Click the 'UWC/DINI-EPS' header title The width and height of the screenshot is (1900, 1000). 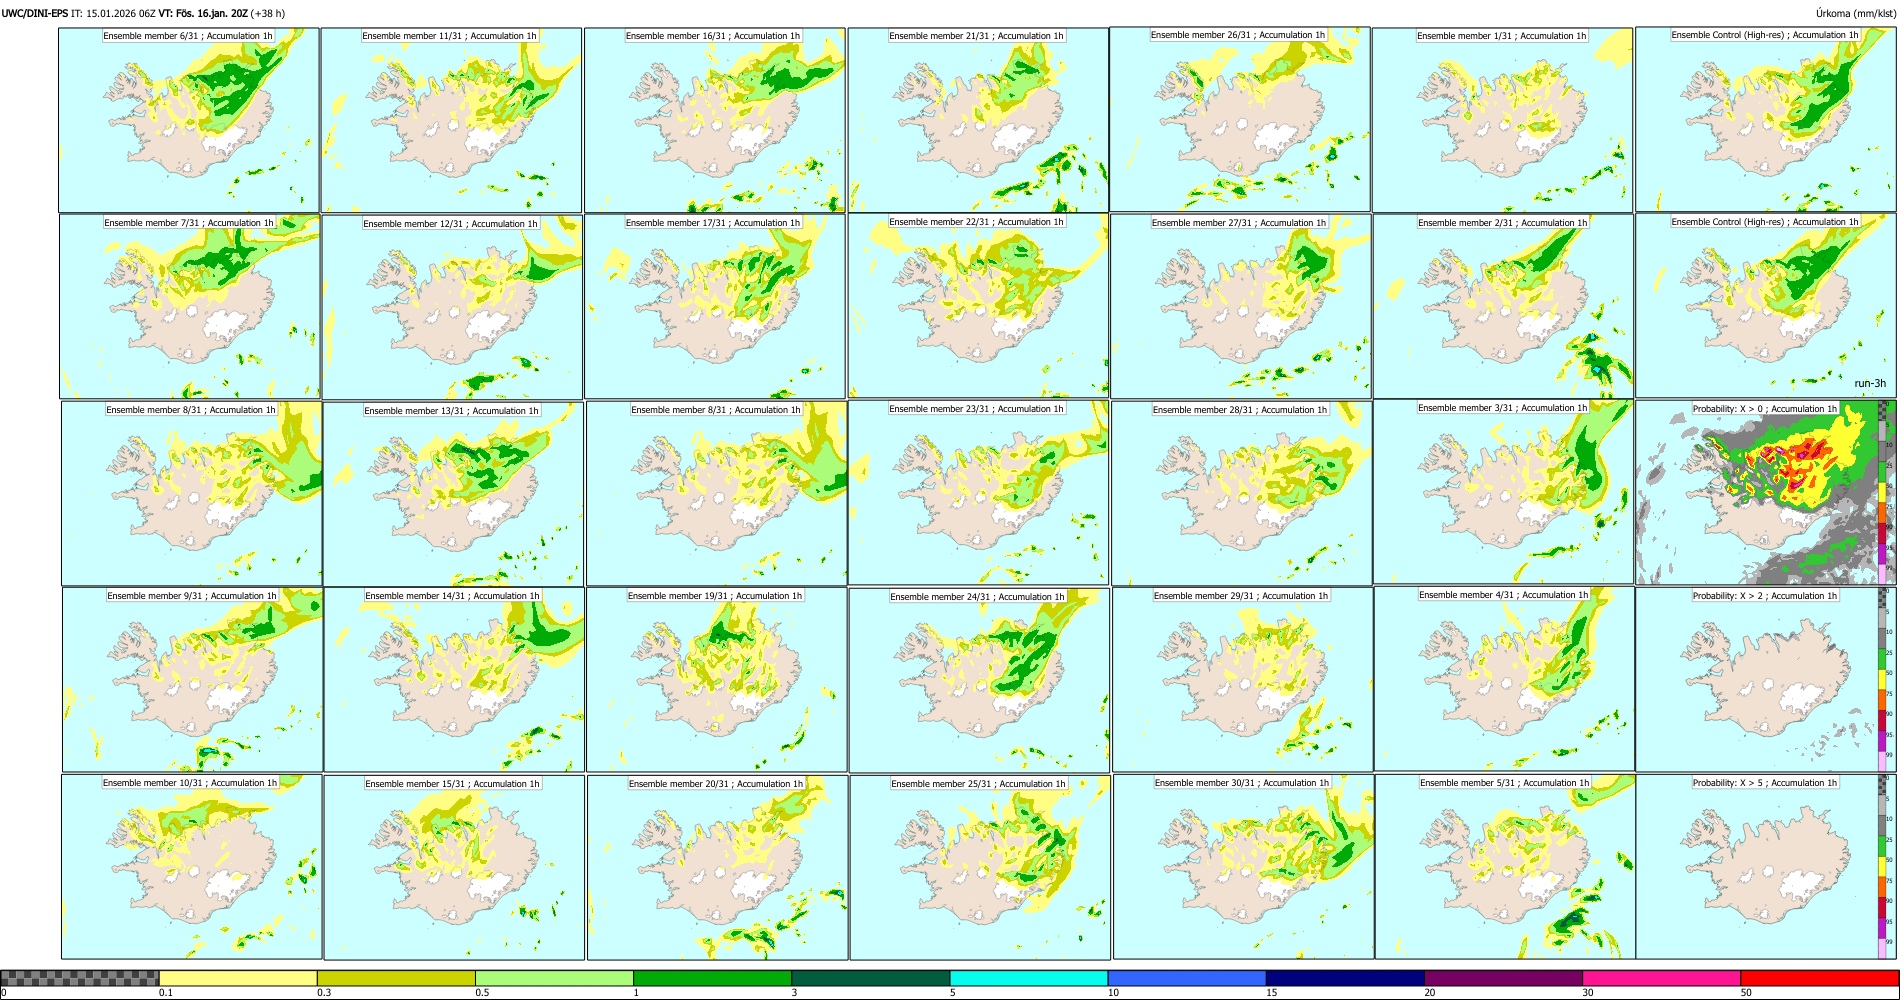pos(35,13)
